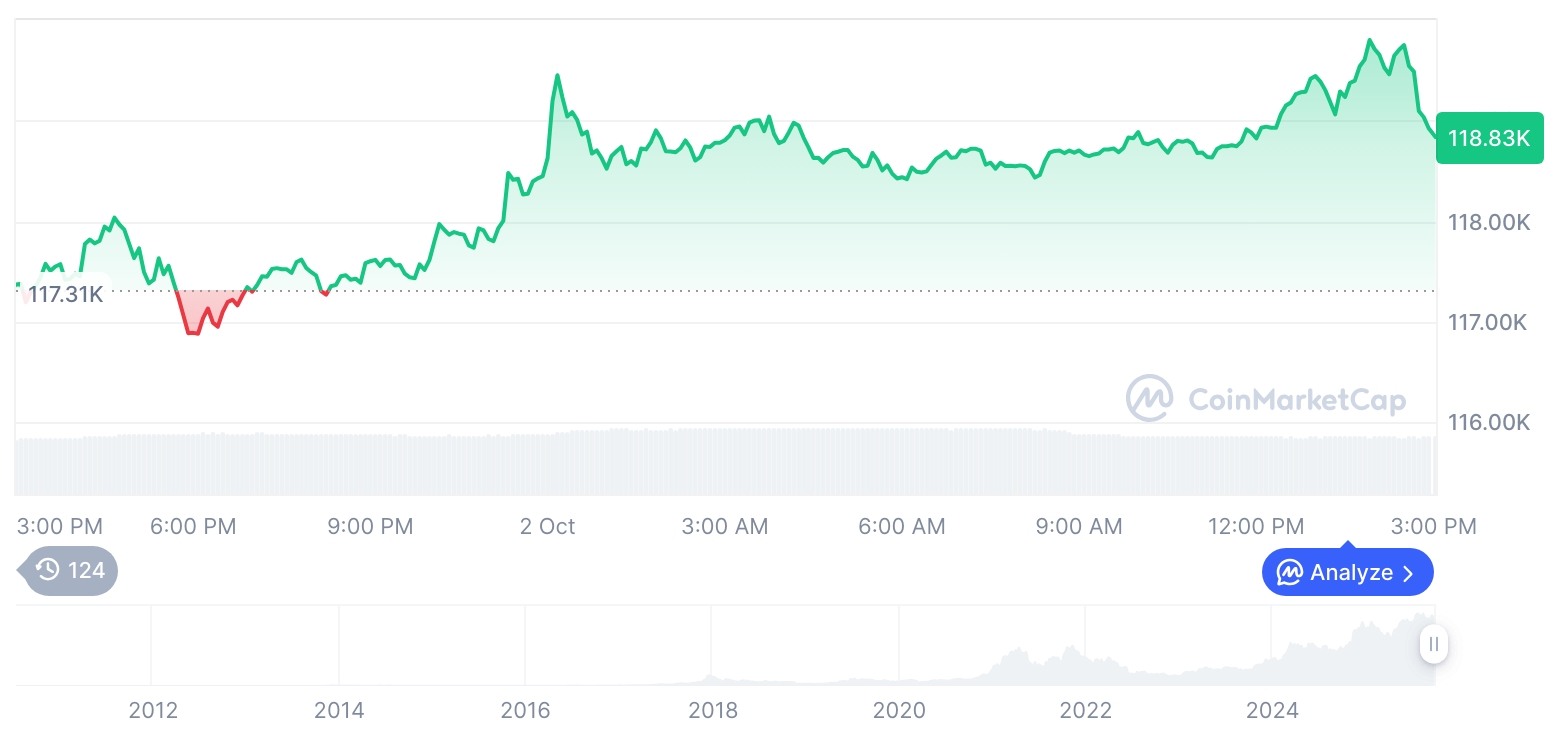Click the 116.00K price axis label

(1489, 423)
